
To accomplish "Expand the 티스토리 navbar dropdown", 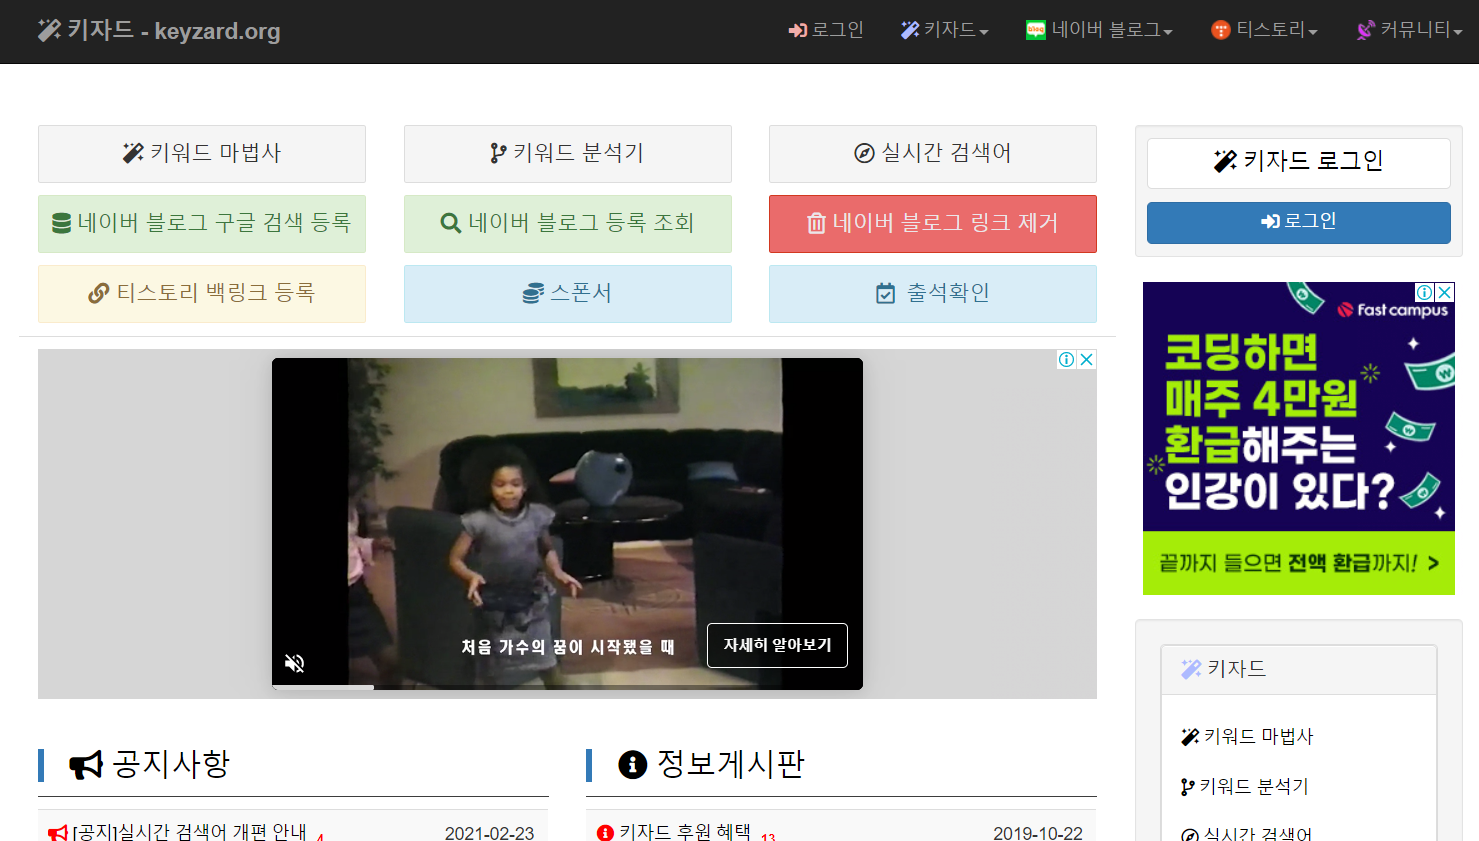I will pyautogui.click(x=1264, y=30).
